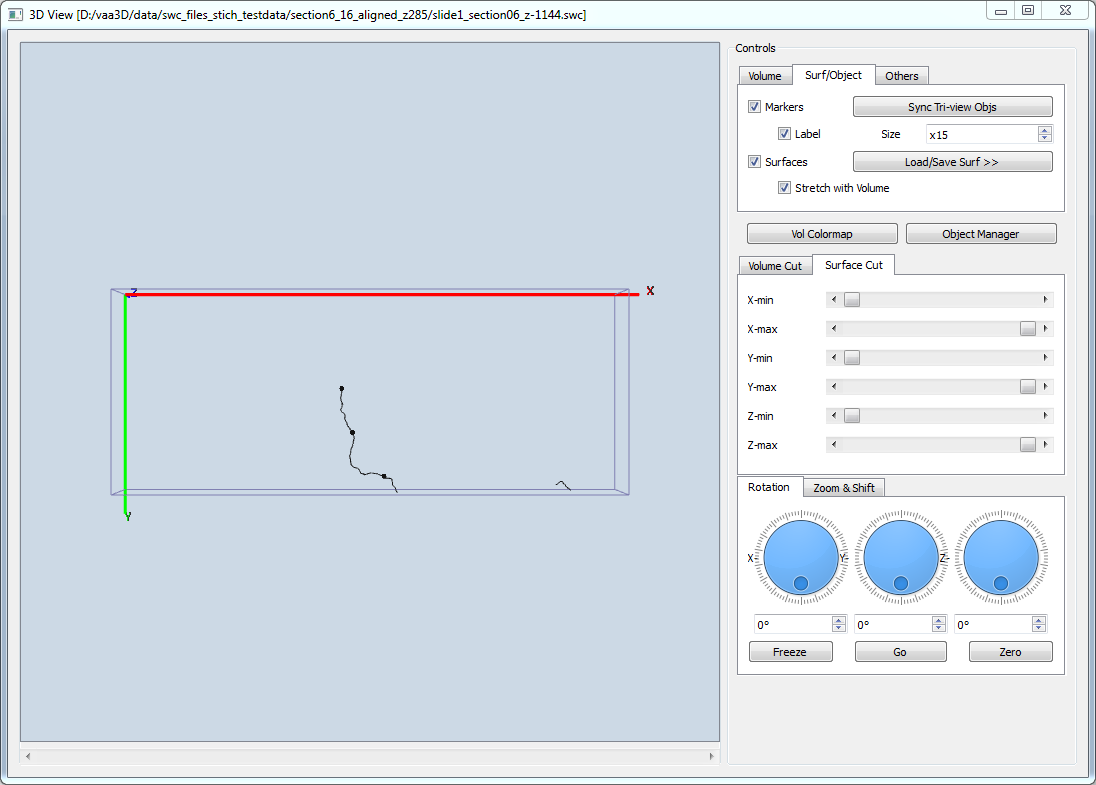
Task: Decrease X rotation angle stepper
Action: click(x=838, y=629)
